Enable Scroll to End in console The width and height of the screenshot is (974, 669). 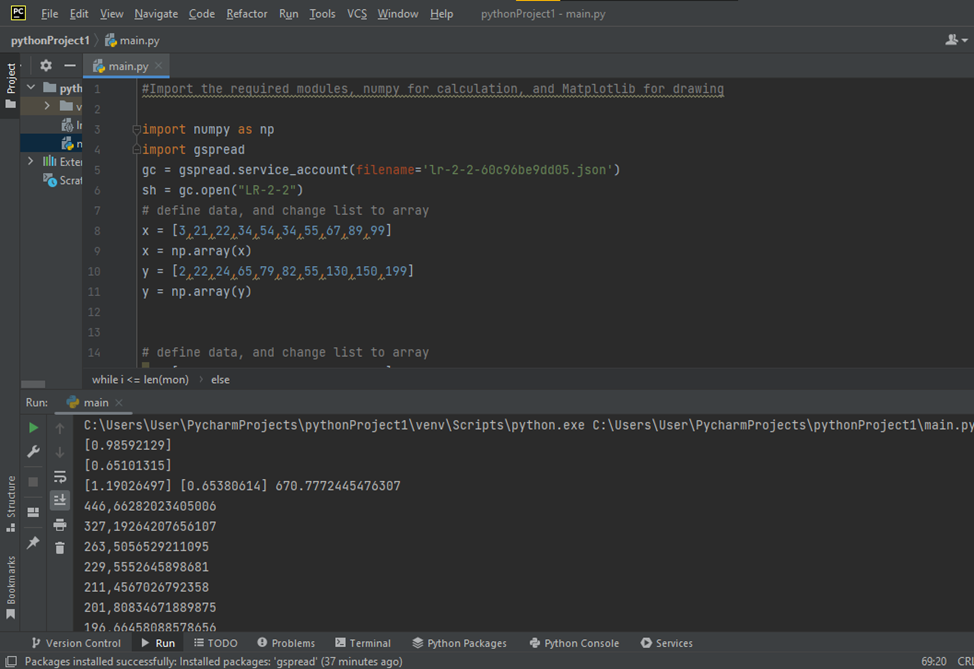(x=60, y=500)
